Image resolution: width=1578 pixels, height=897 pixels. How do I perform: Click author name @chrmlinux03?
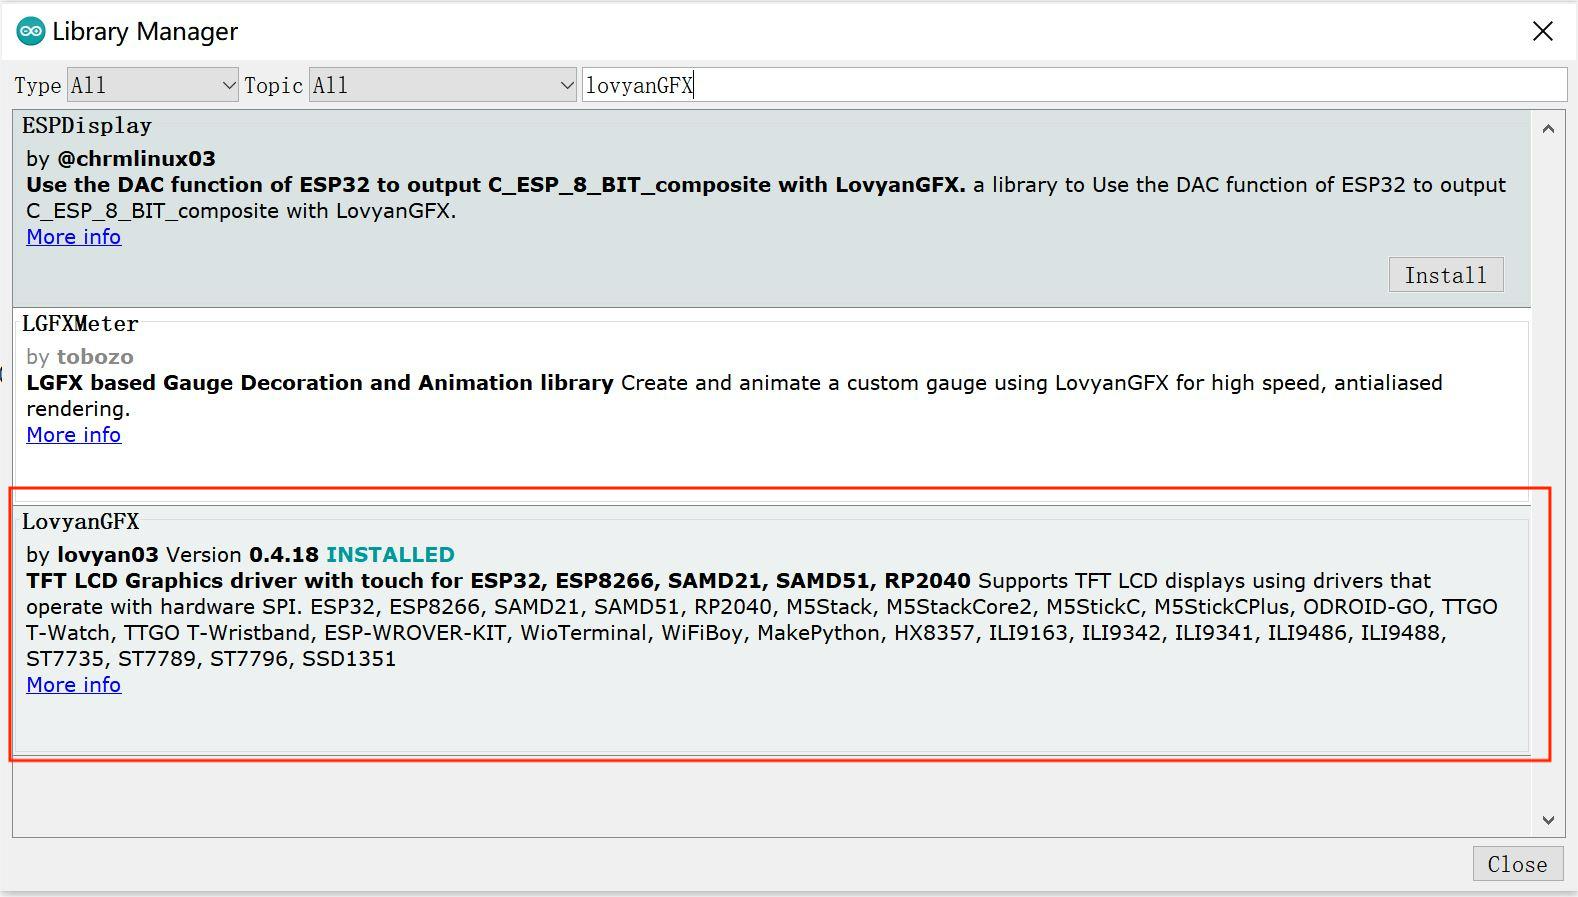[136, 159]
